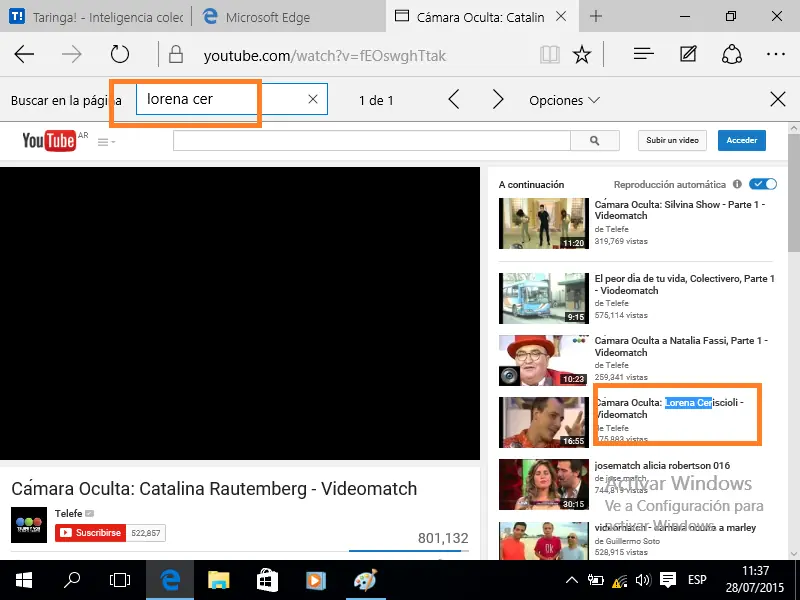The image size is (800, 600).
Task: Show hidden tray icons chevron
Action: pos(572,580)
